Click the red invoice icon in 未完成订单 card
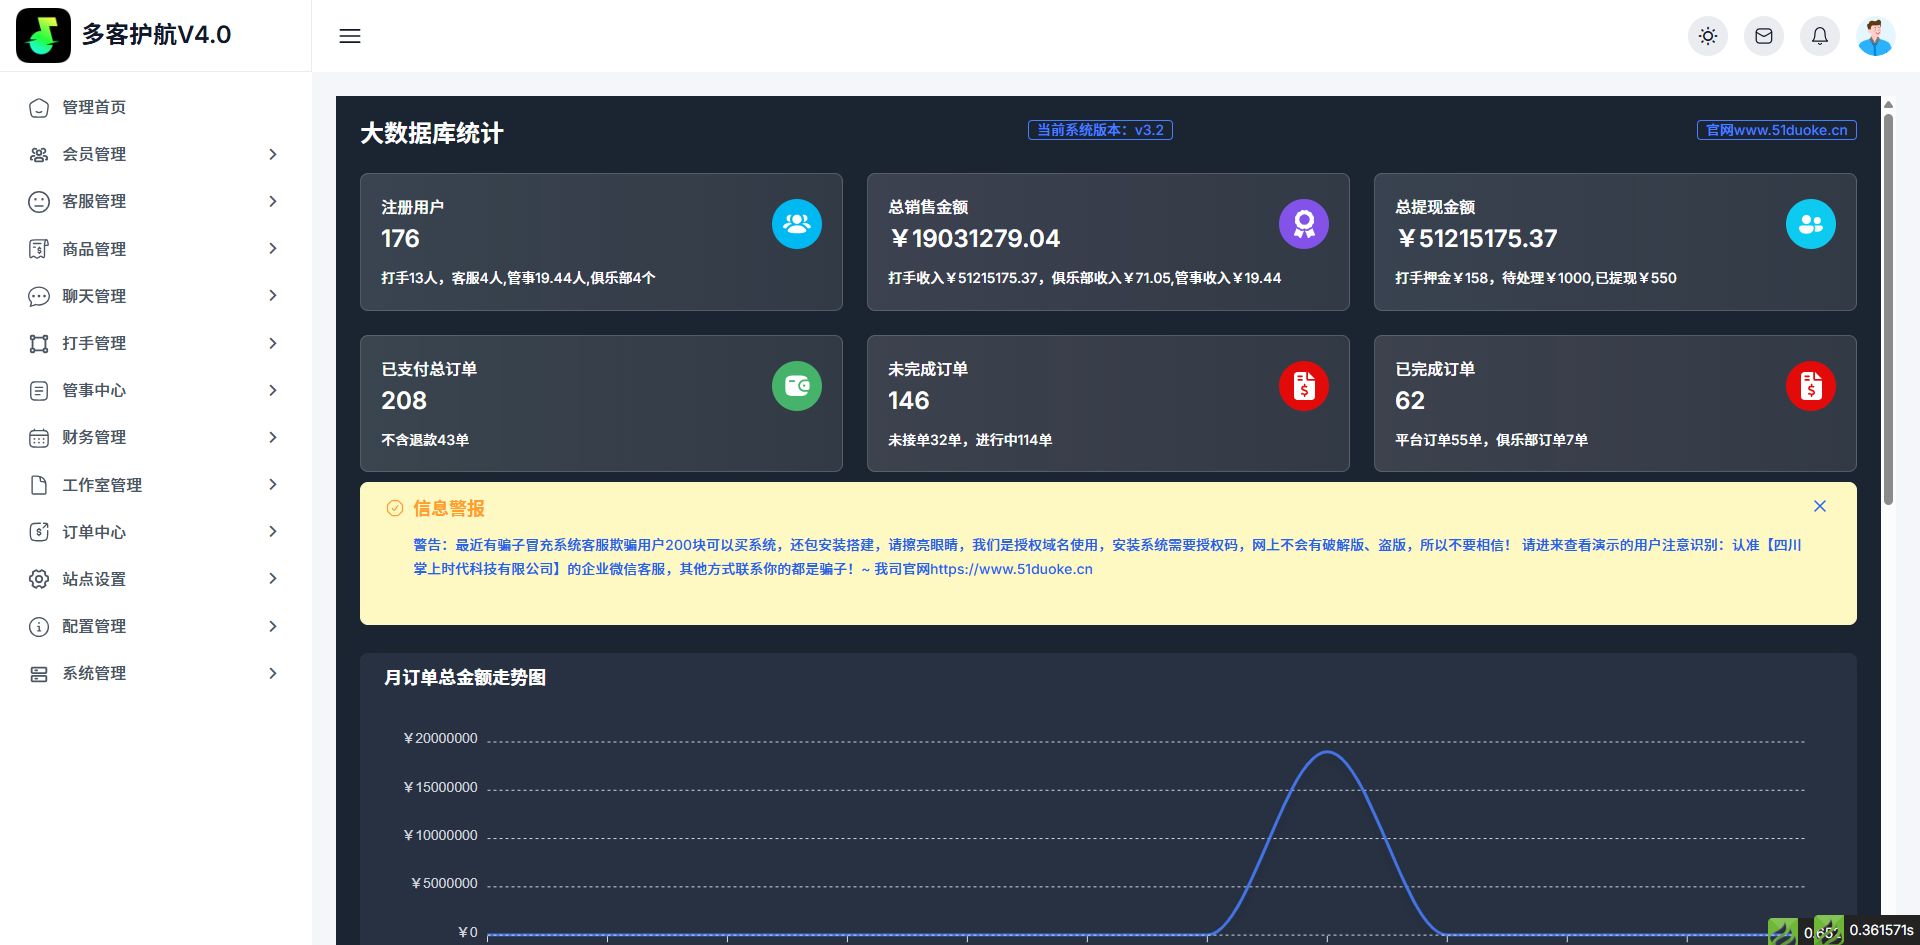Image resolution: width=1920 pixels, height=945 pixels. coord(1303,386)
